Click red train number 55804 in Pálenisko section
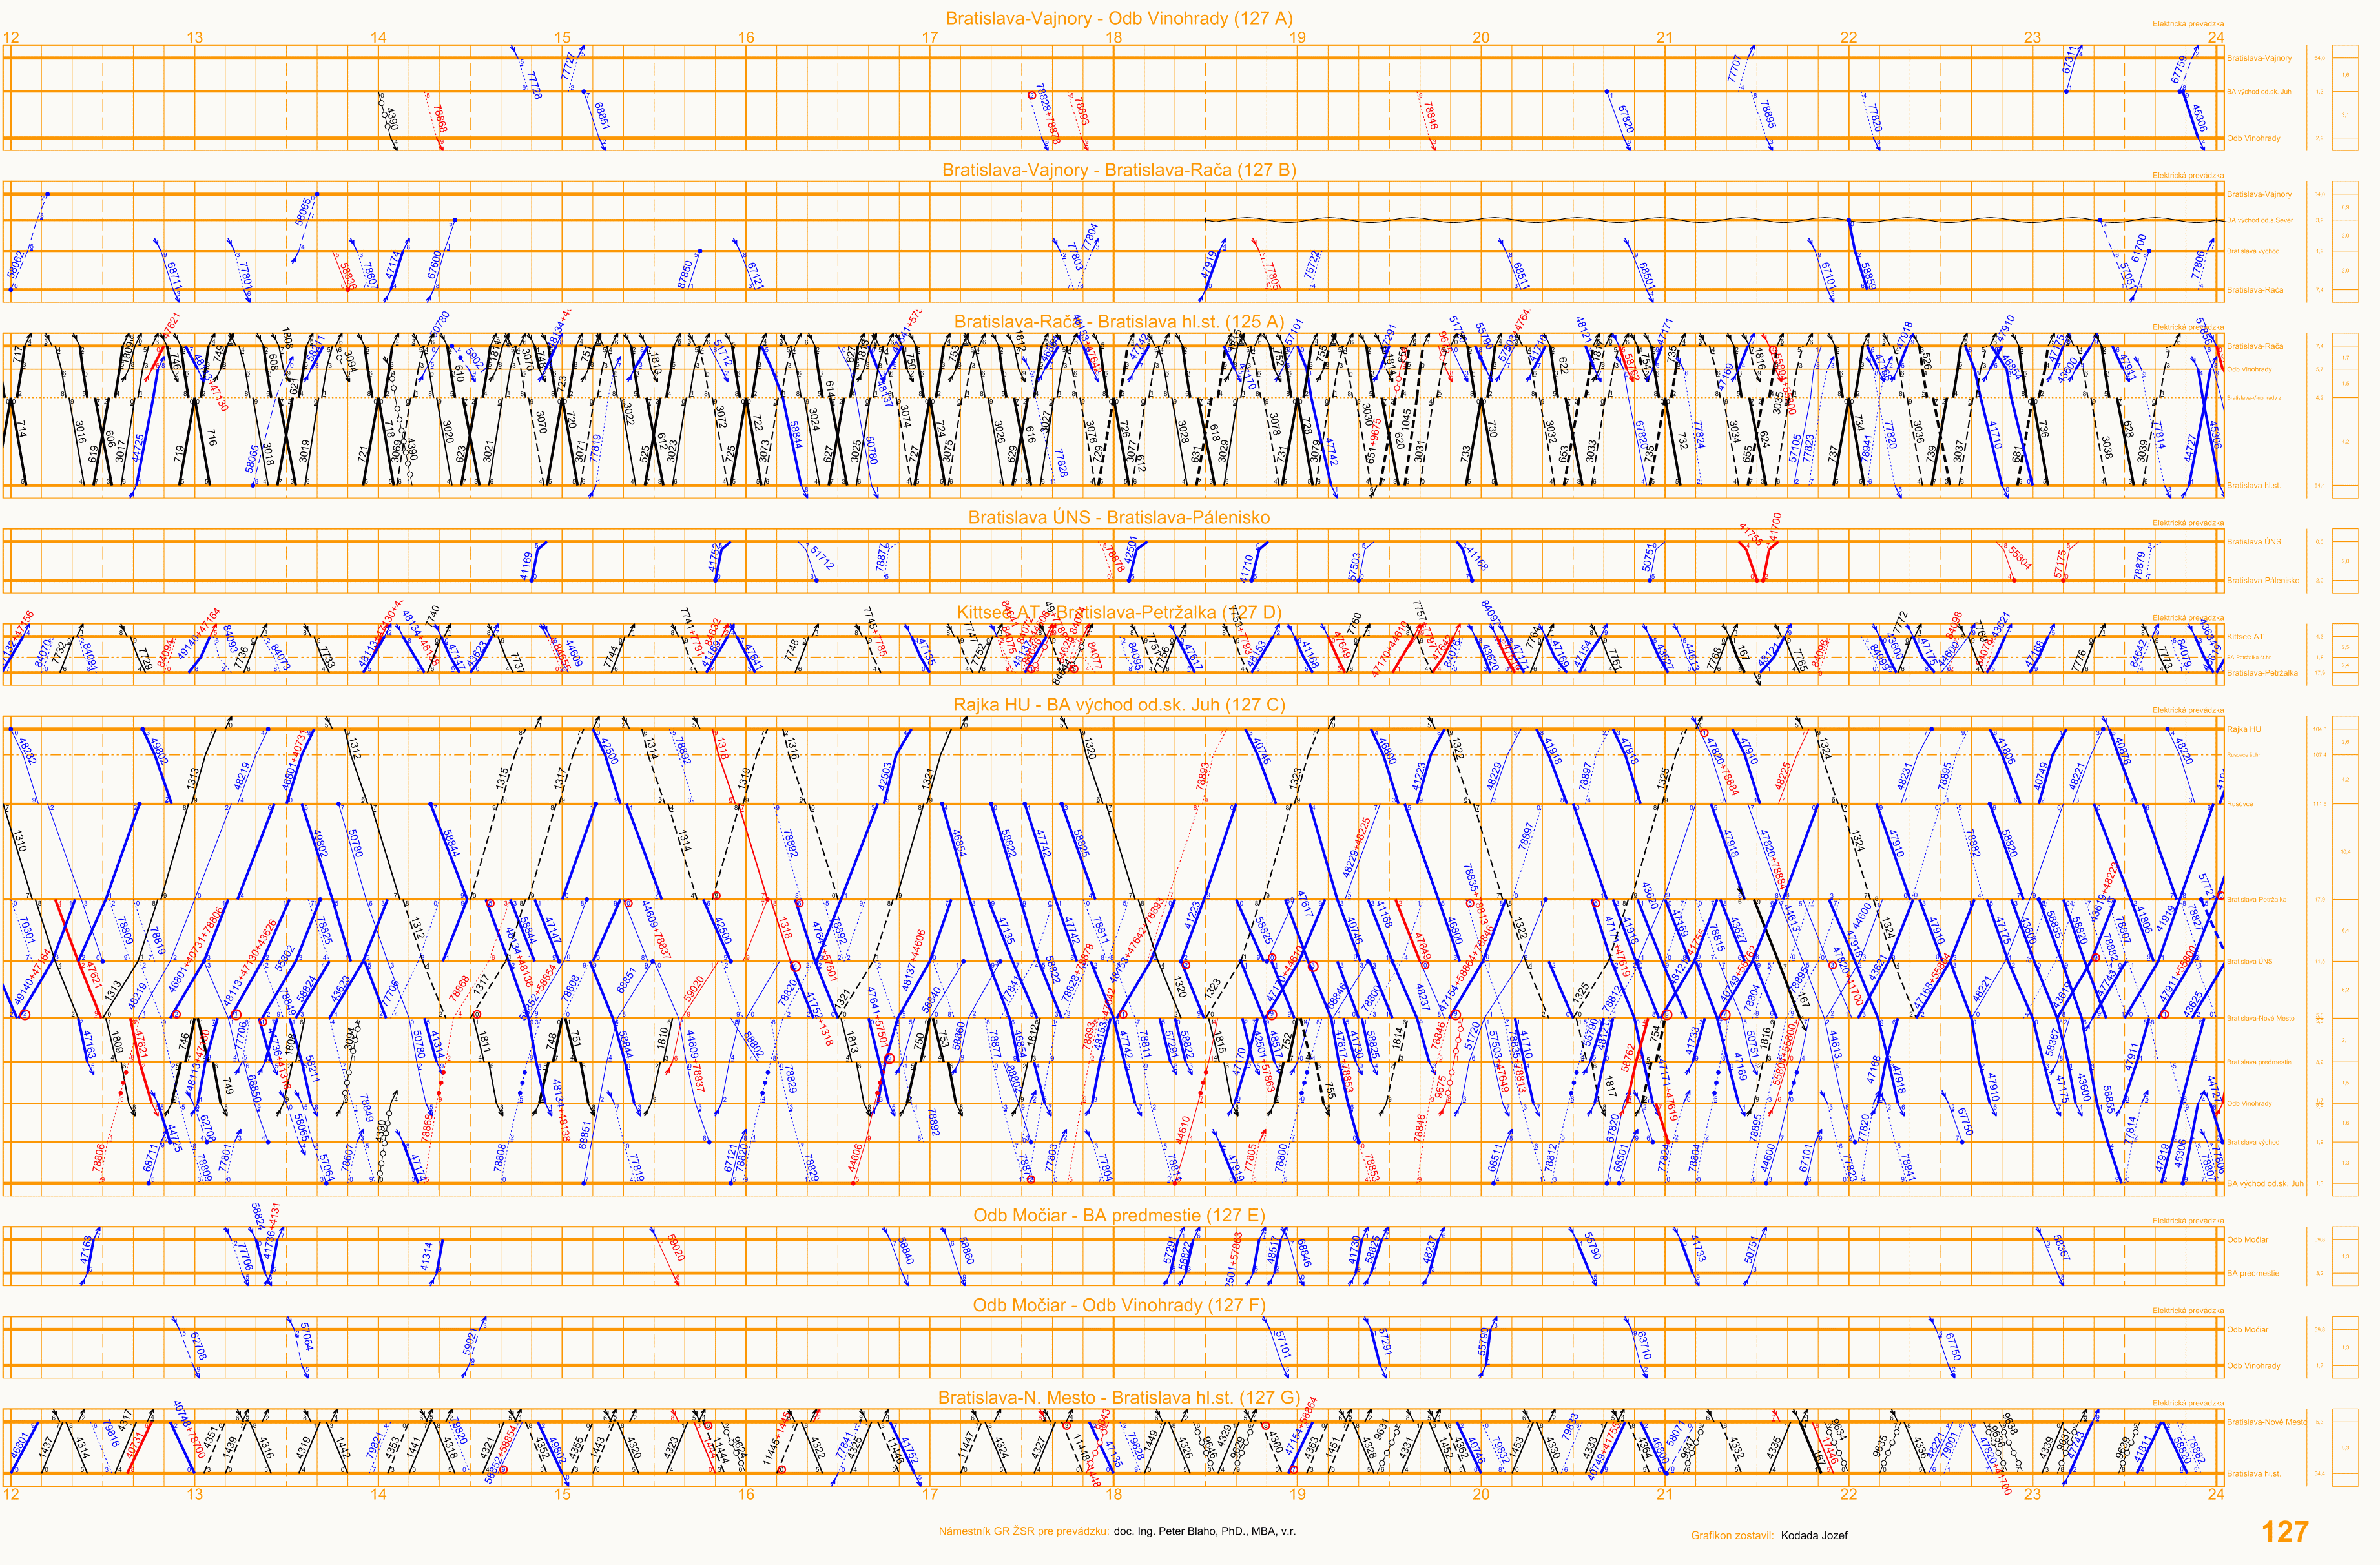Screen dimensions: 2380x1565 2019,558
